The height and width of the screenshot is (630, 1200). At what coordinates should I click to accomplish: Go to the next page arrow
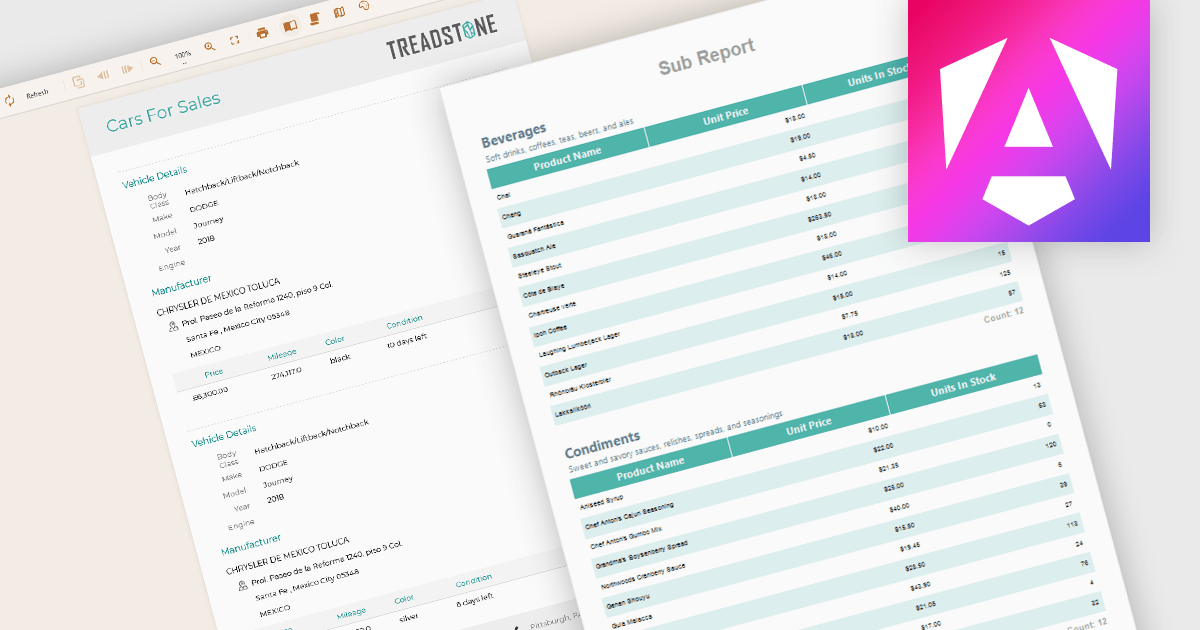(127, 69)
